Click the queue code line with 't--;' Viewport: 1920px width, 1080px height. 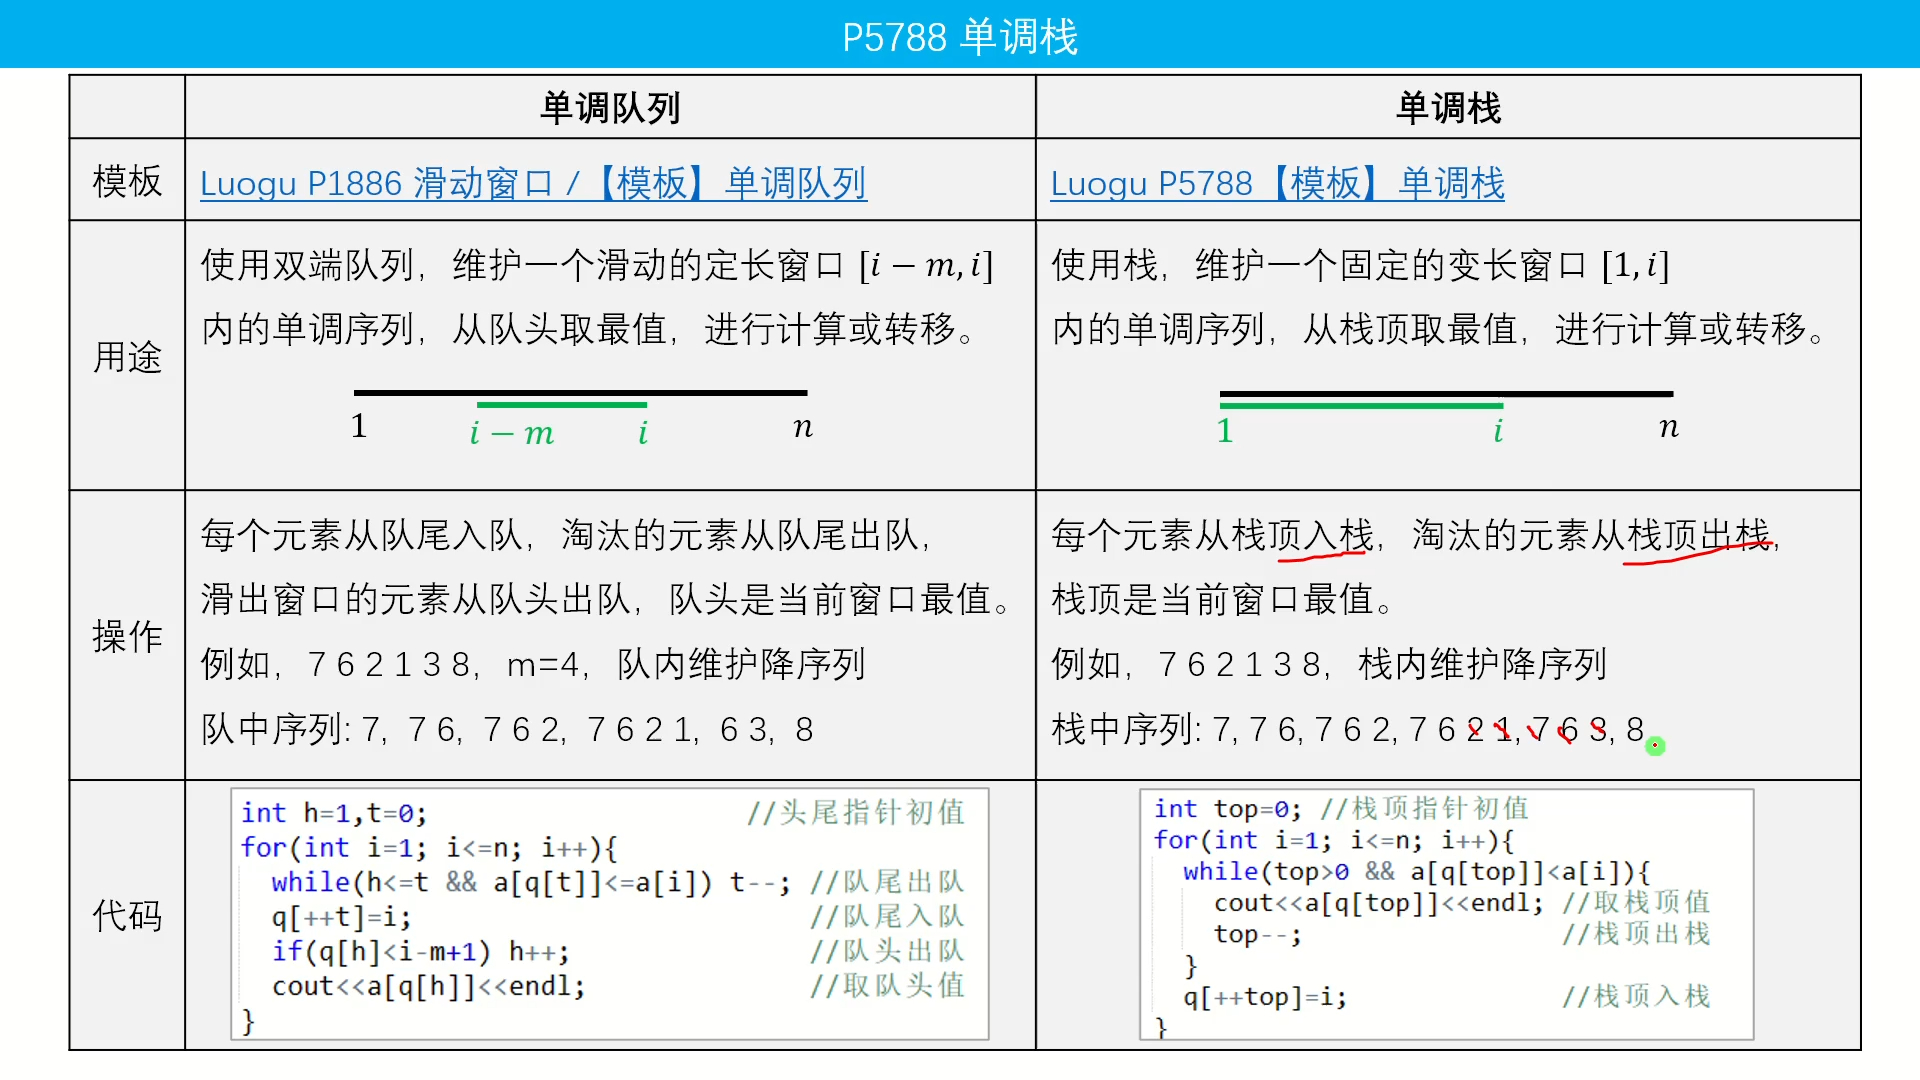pyautogui.click(x=530, y=883)
